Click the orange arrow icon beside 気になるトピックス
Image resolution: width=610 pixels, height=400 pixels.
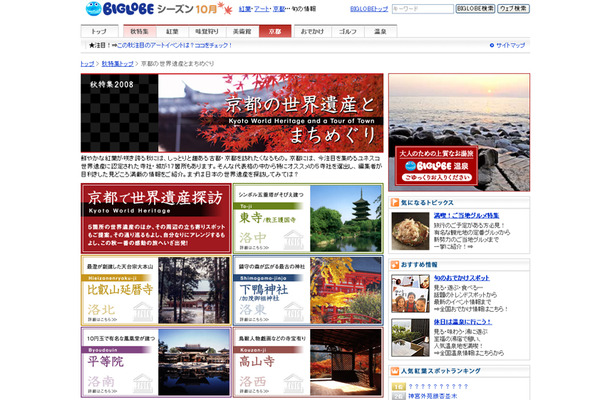[x=396, y=203]
